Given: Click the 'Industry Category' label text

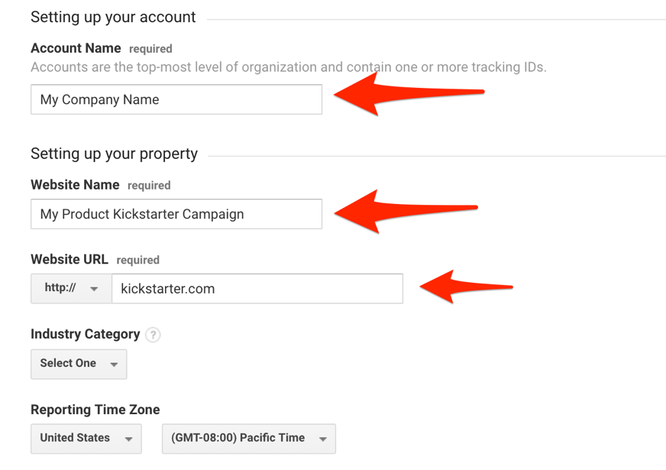Looking at the screenshot, I should click(x=85, y=335).
